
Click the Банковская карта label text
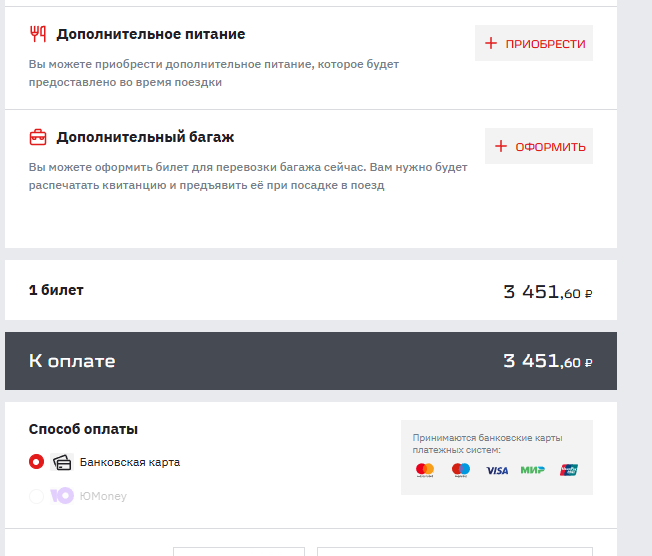pos(130,462)
